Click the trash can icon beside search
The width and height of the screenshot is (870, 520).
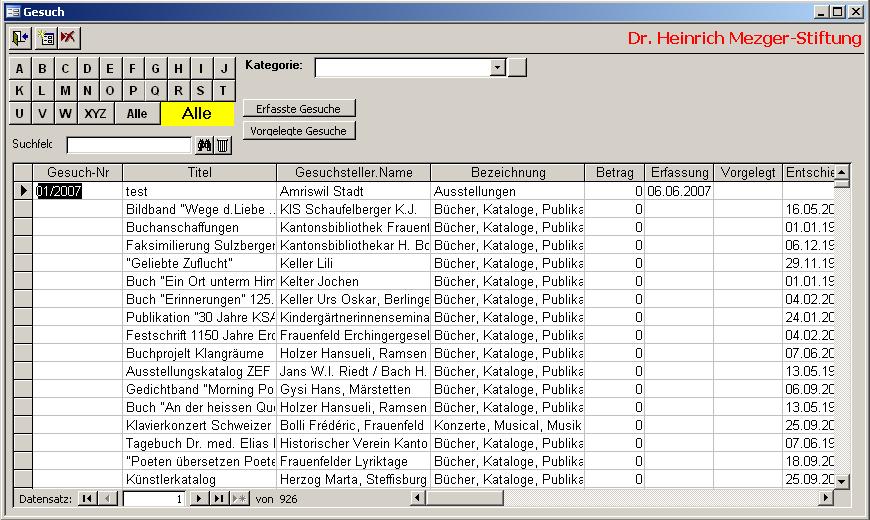tap(223, 145)
